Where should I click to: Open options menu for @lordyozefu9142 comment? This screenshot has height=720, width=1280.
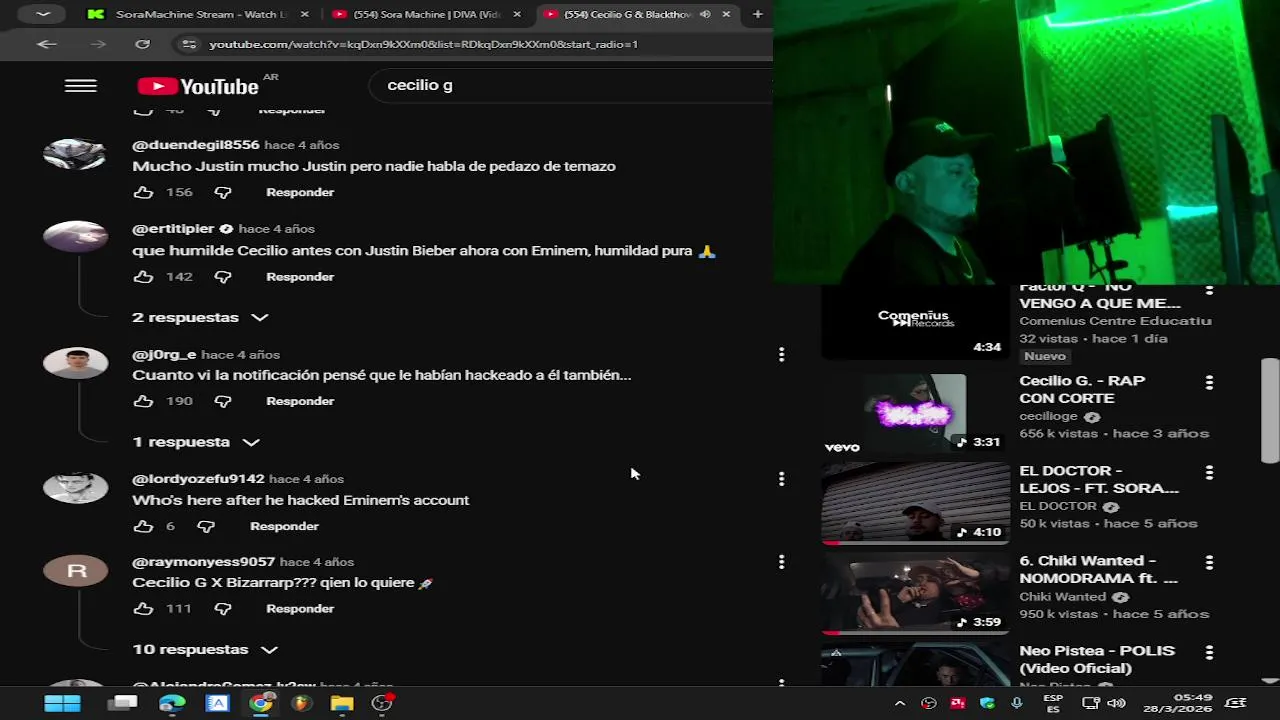pos(781,479)
